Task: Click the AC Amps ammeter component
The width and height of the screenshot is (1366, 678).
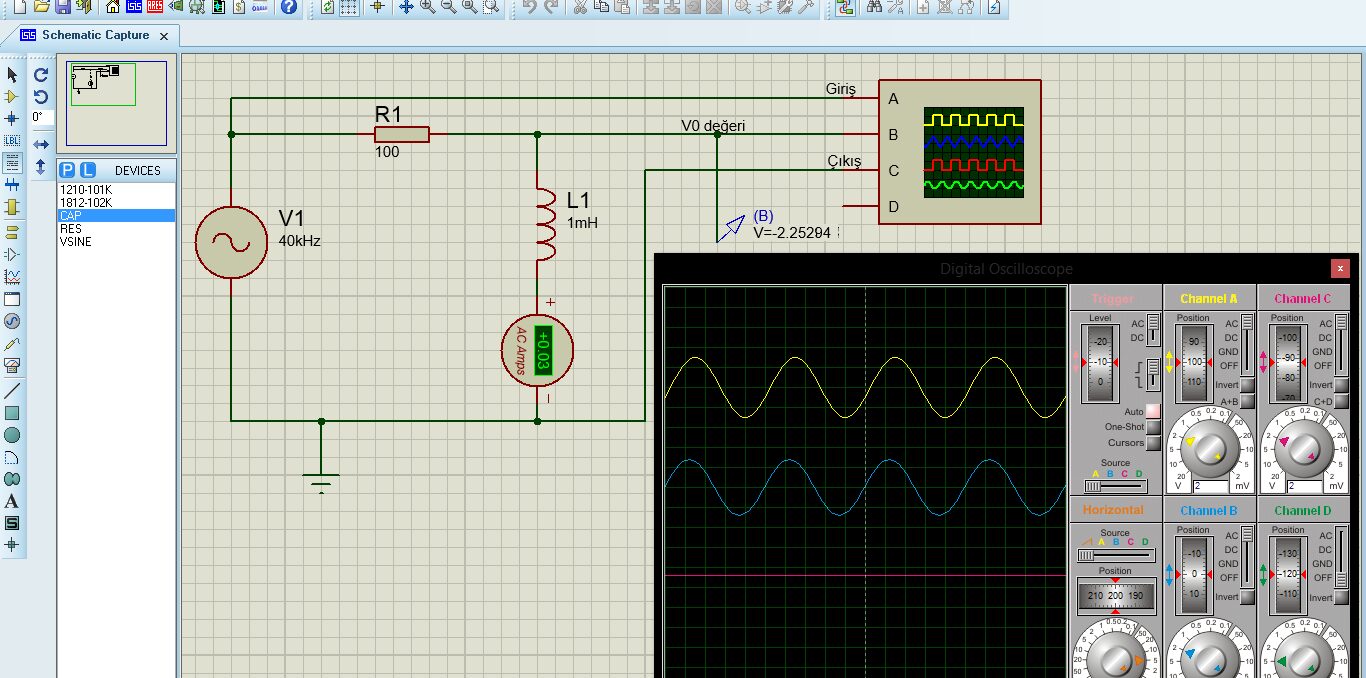Action: 538,348
